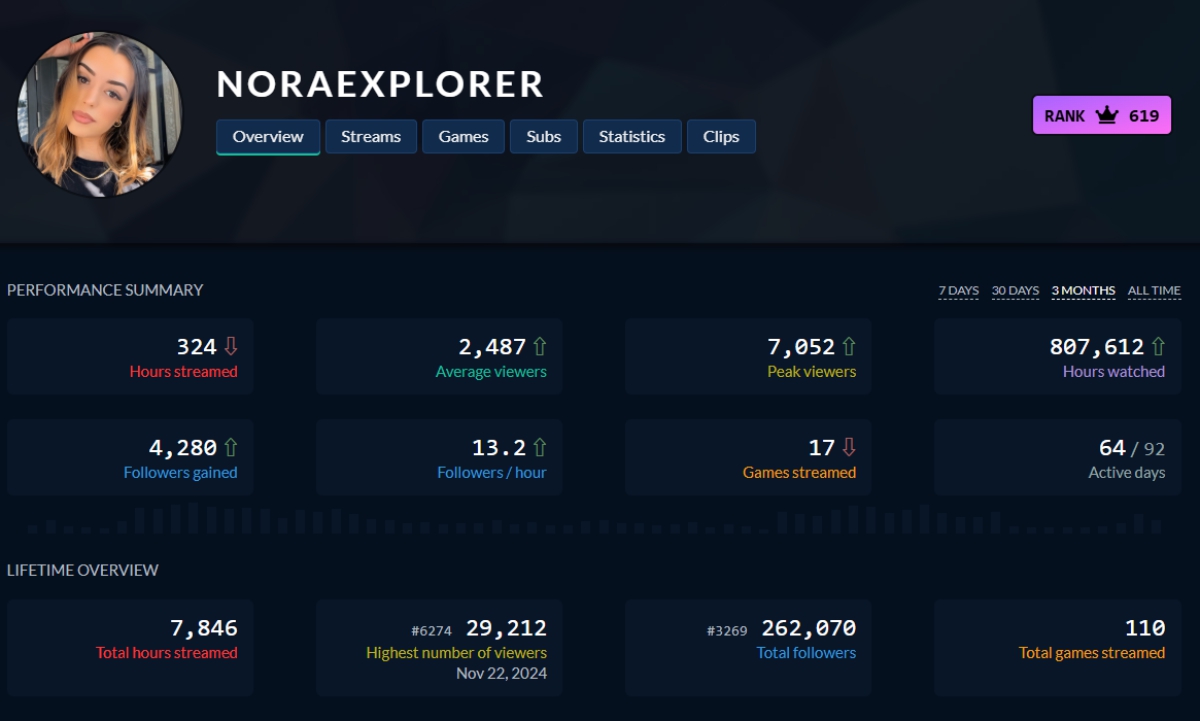Click the Total followers stat card
This screenshot has height=721, width=1200.
pos(748,647)
